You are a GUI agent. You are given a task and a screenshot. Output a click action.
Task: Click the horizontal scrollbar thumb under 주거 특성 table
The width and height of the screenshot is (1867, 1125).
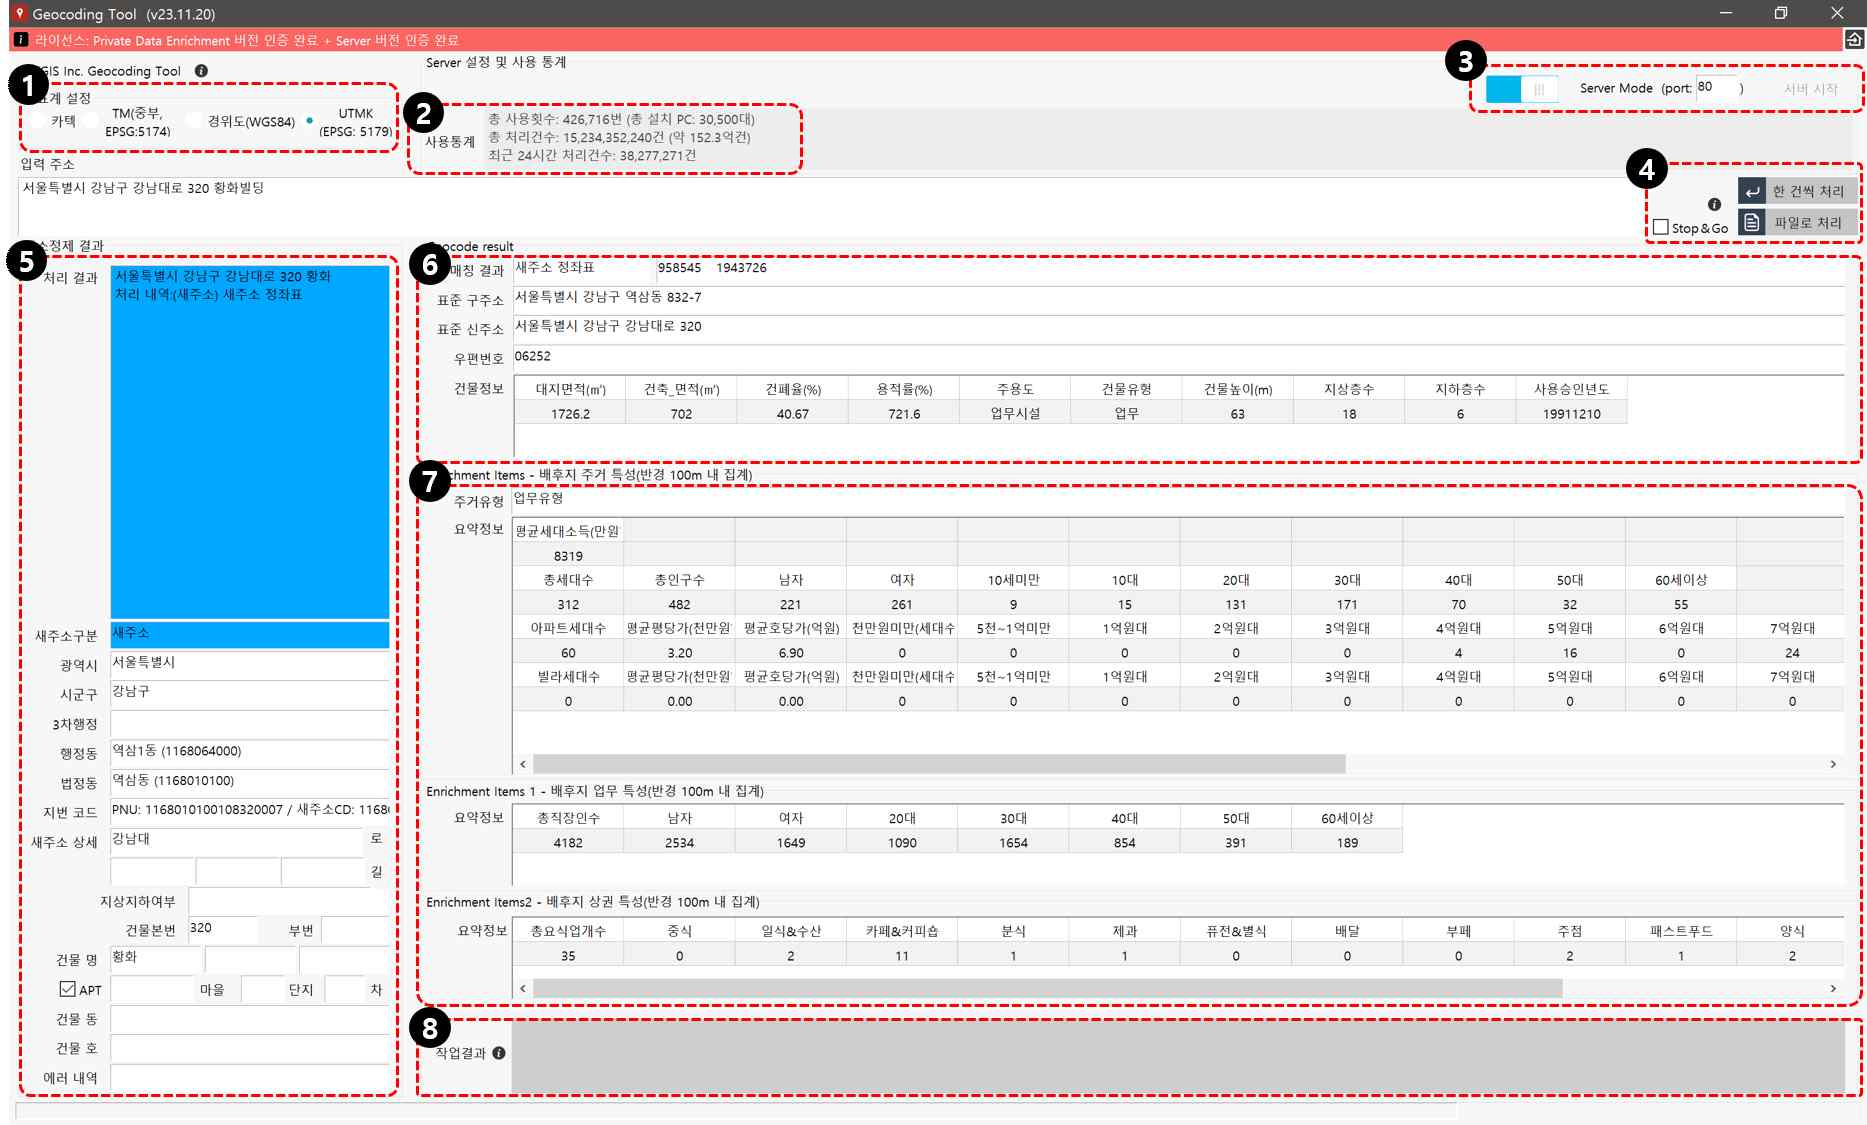click(939, 764)
